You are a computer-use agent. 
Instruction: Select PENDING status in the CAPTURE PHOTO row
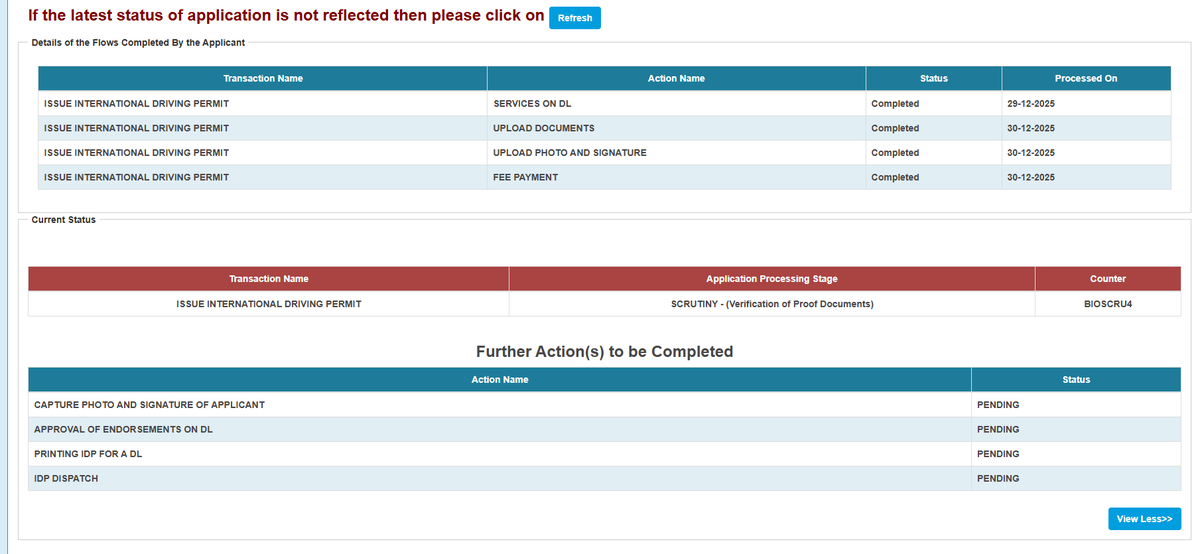click(998, 405)
